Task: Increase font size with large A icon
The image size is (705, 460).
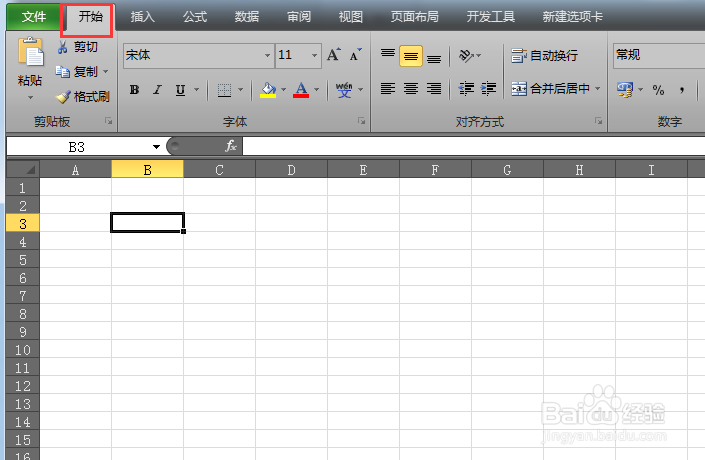Action: tap(334, 55)
